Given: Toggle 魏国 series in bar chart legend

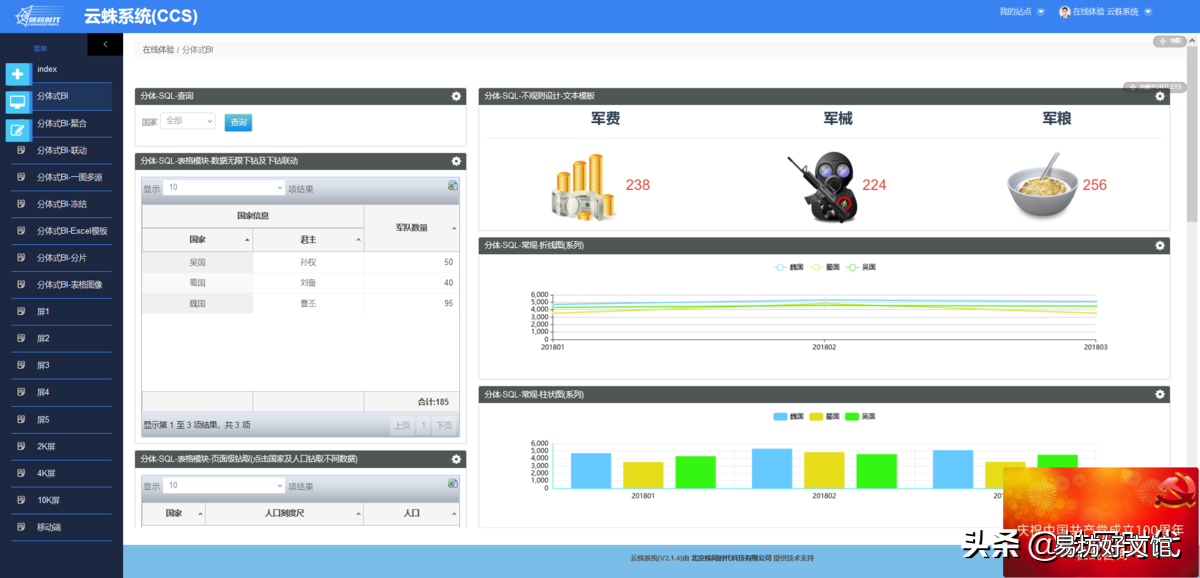Looking at the screenshot, I should point(788,416).
